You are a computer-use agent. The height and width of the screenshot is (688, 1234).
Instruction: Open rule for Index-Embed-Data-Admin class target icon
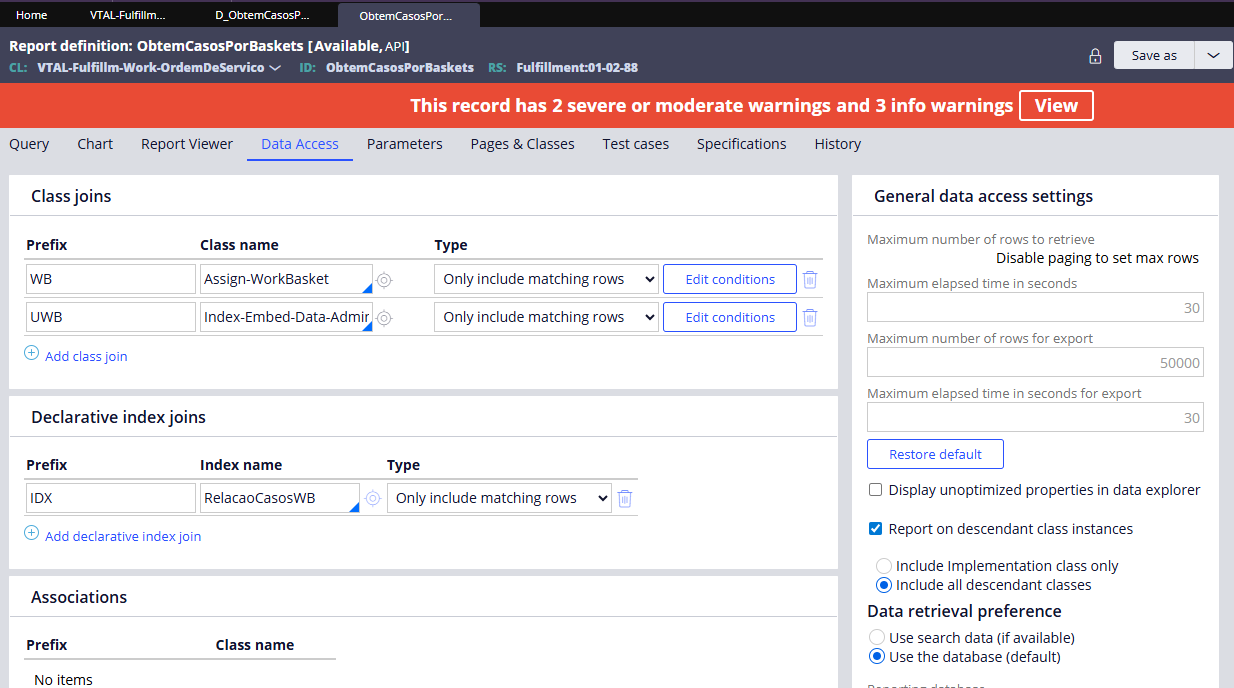[x=384, y=318]
